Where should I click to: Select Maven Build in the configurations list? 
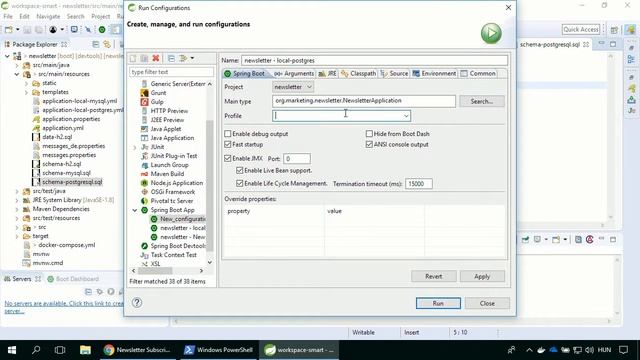(167, 174)
